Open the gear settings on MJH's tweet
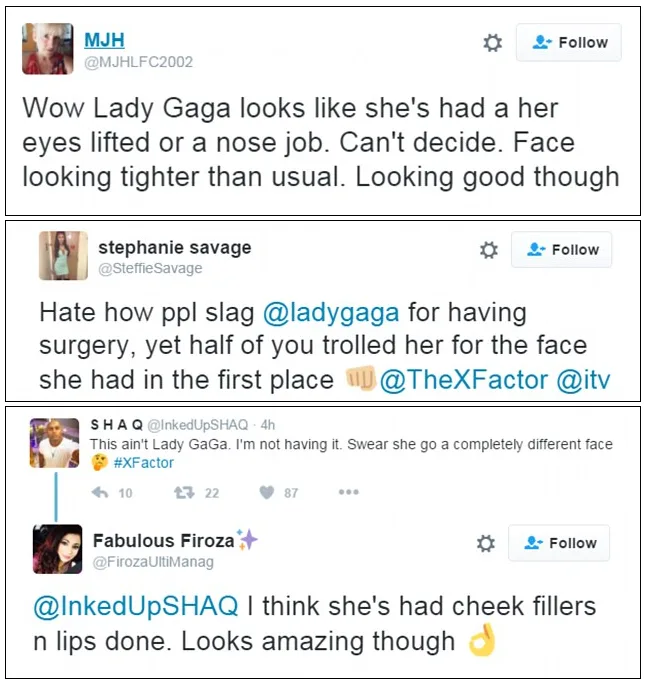The height and width of the screenshot is (683, 645). pos(492,43)
